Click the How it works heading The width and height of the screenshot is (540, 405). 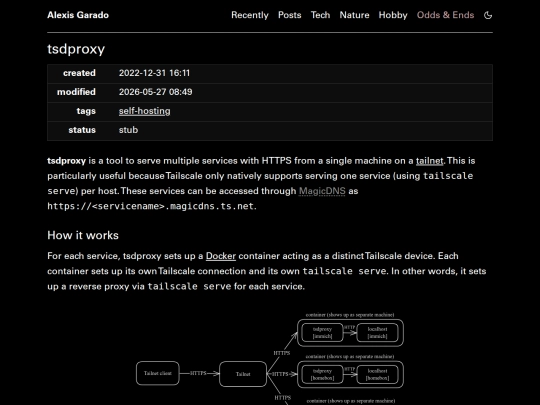click(83, 235)
